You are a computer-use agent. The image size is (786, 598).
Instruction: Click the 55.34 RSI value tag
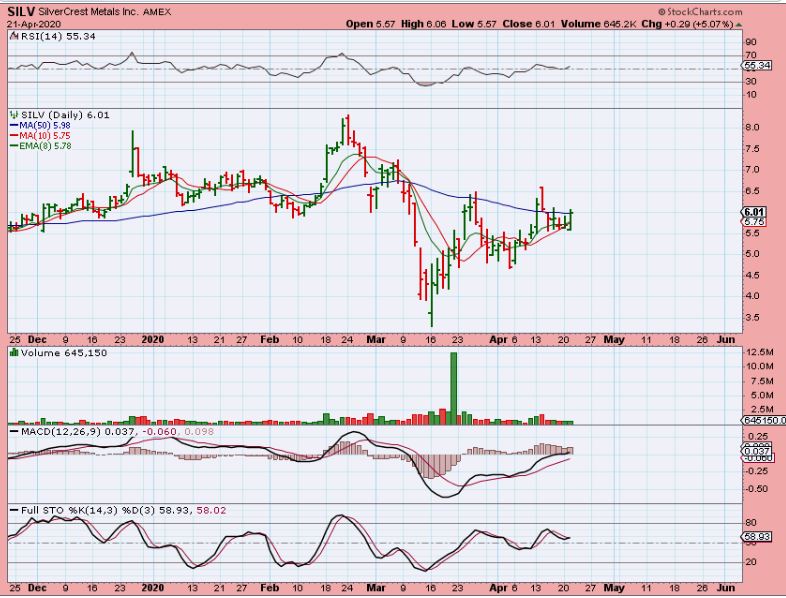click(x=755, y=65)
